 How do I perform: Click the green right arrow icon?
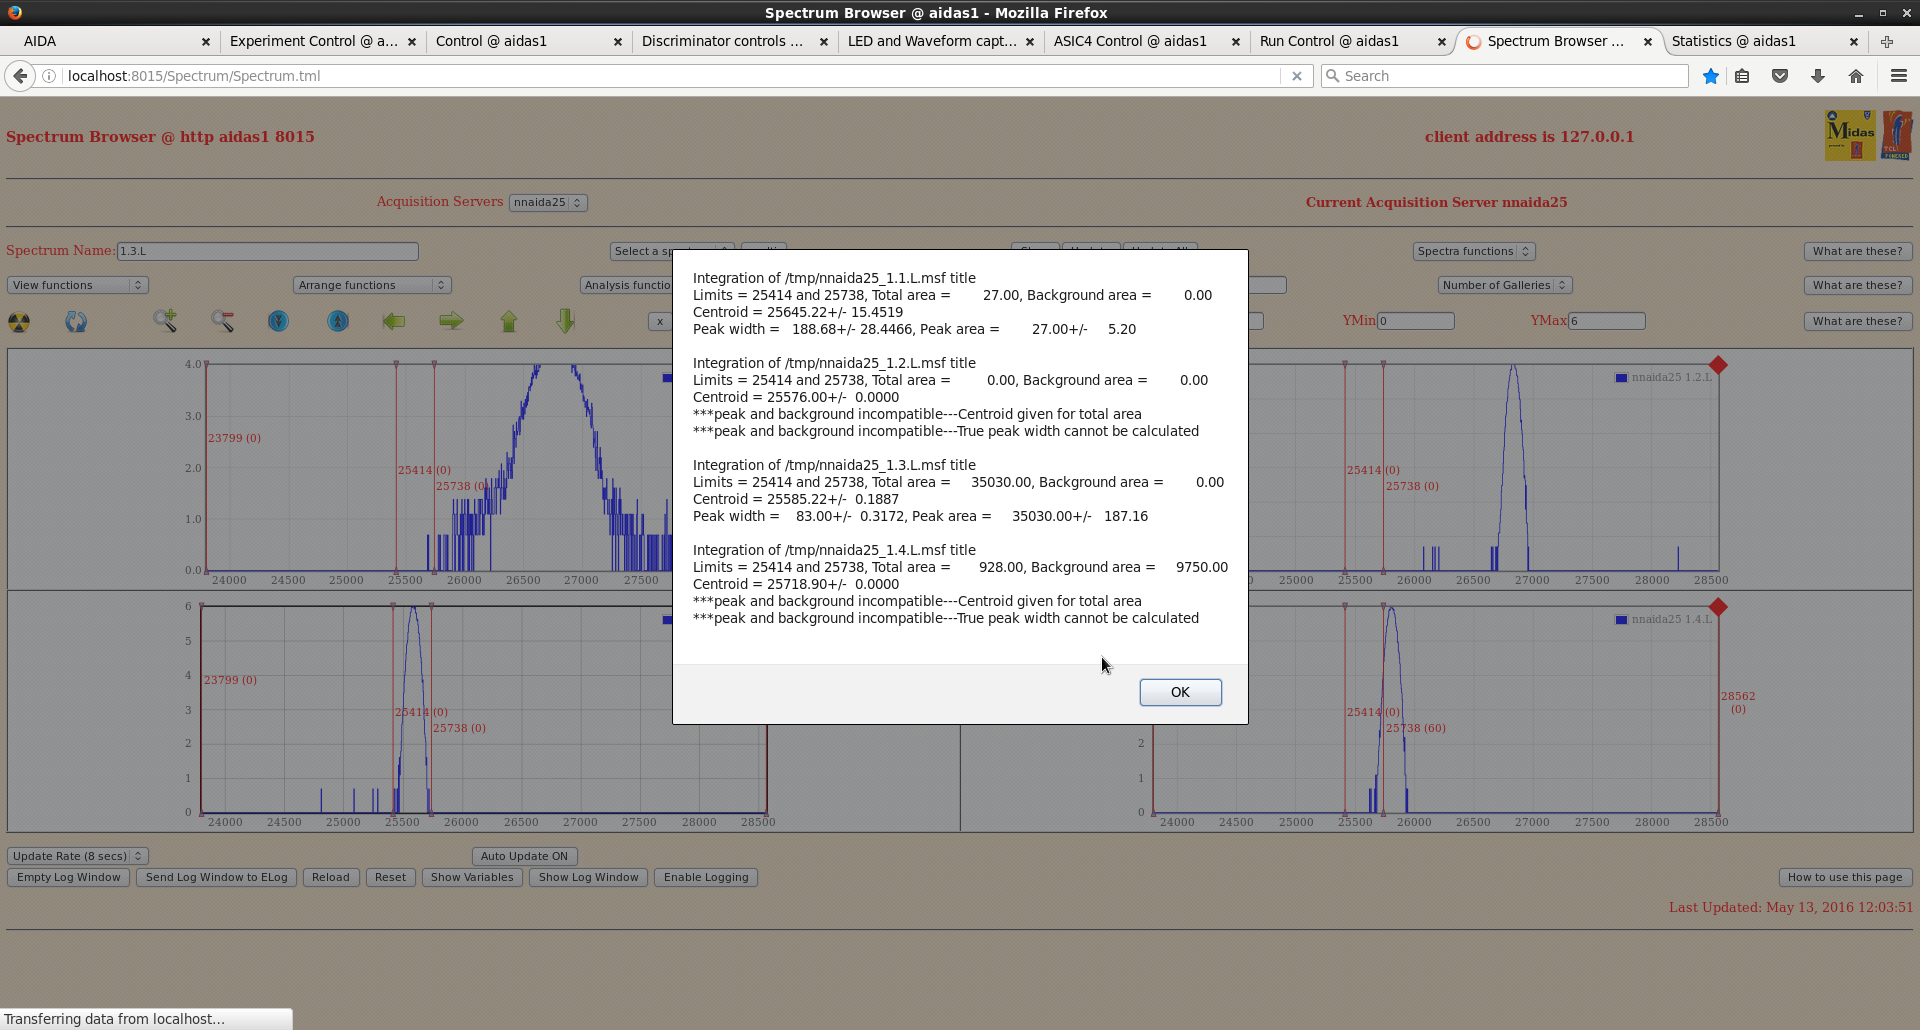[x=452, y=321]
